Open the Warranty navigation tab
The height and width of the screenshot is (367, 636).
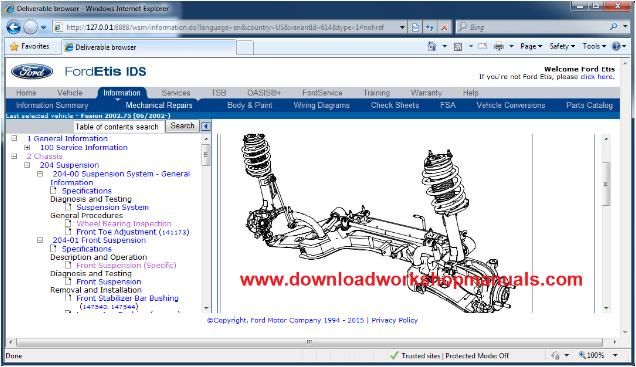(x=426, y=93)
